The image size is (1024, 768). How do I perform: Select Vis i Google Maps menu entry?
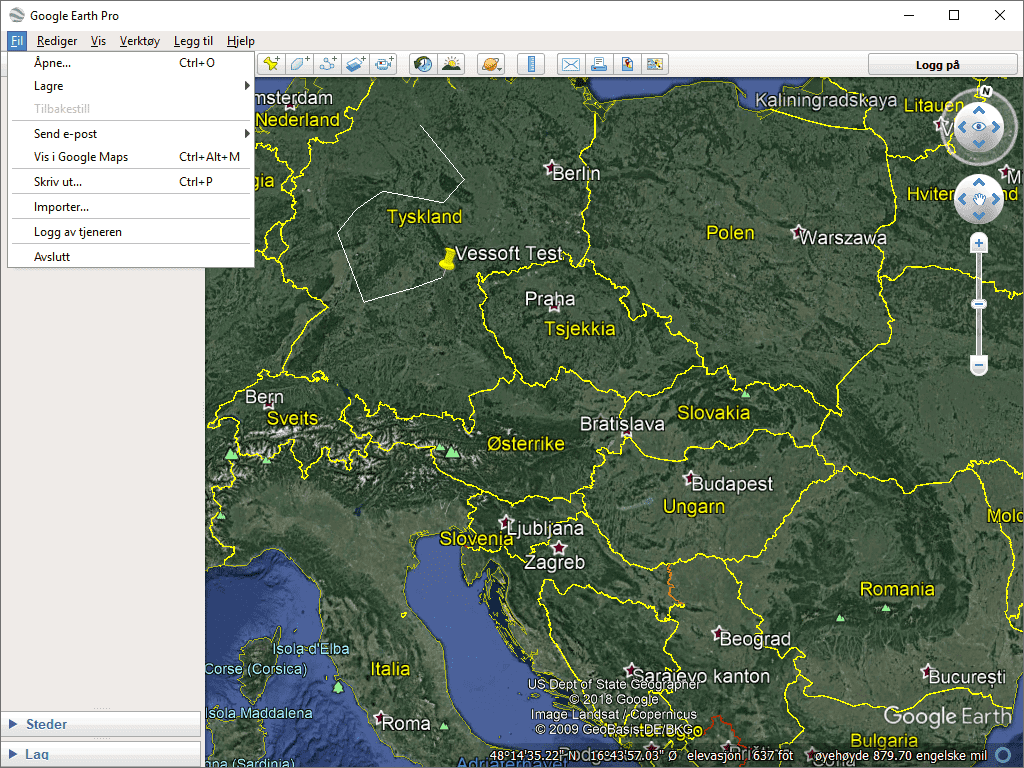tap(131, 157)
